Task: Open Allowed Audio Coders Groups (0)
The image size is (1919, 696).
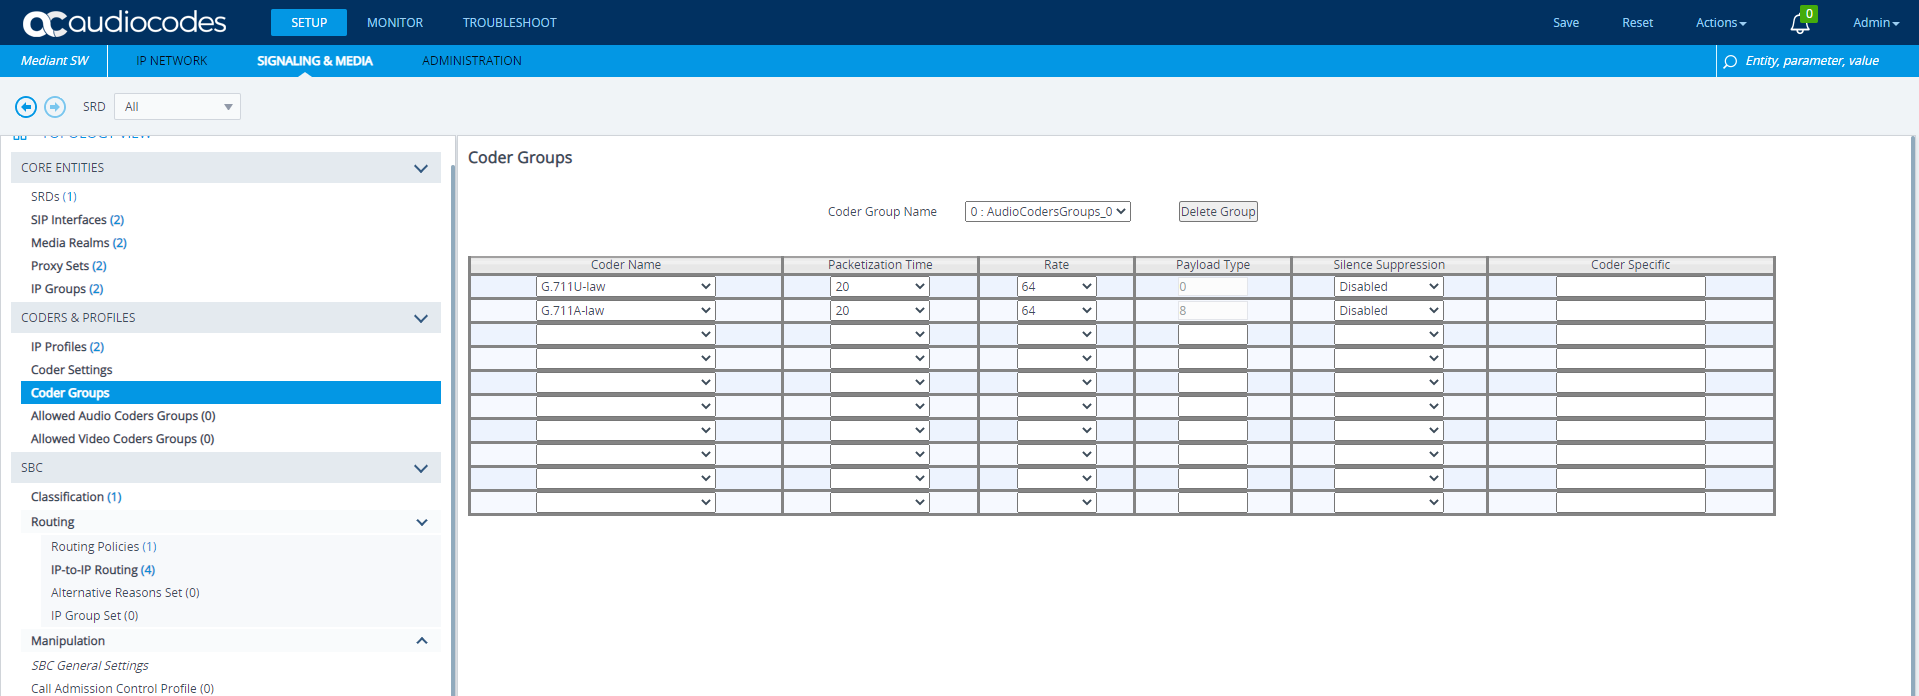Action: pos(123,416)
